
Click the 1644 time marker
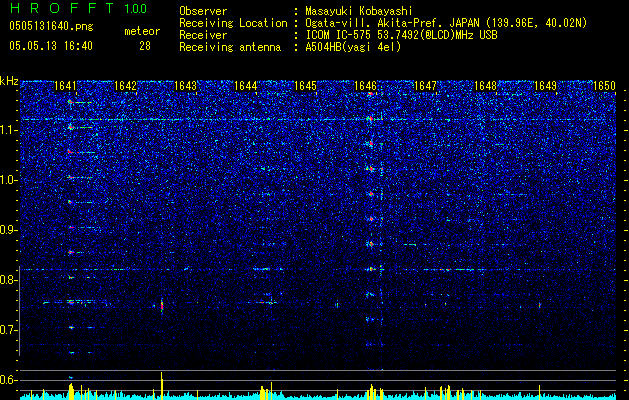(245, 86)
